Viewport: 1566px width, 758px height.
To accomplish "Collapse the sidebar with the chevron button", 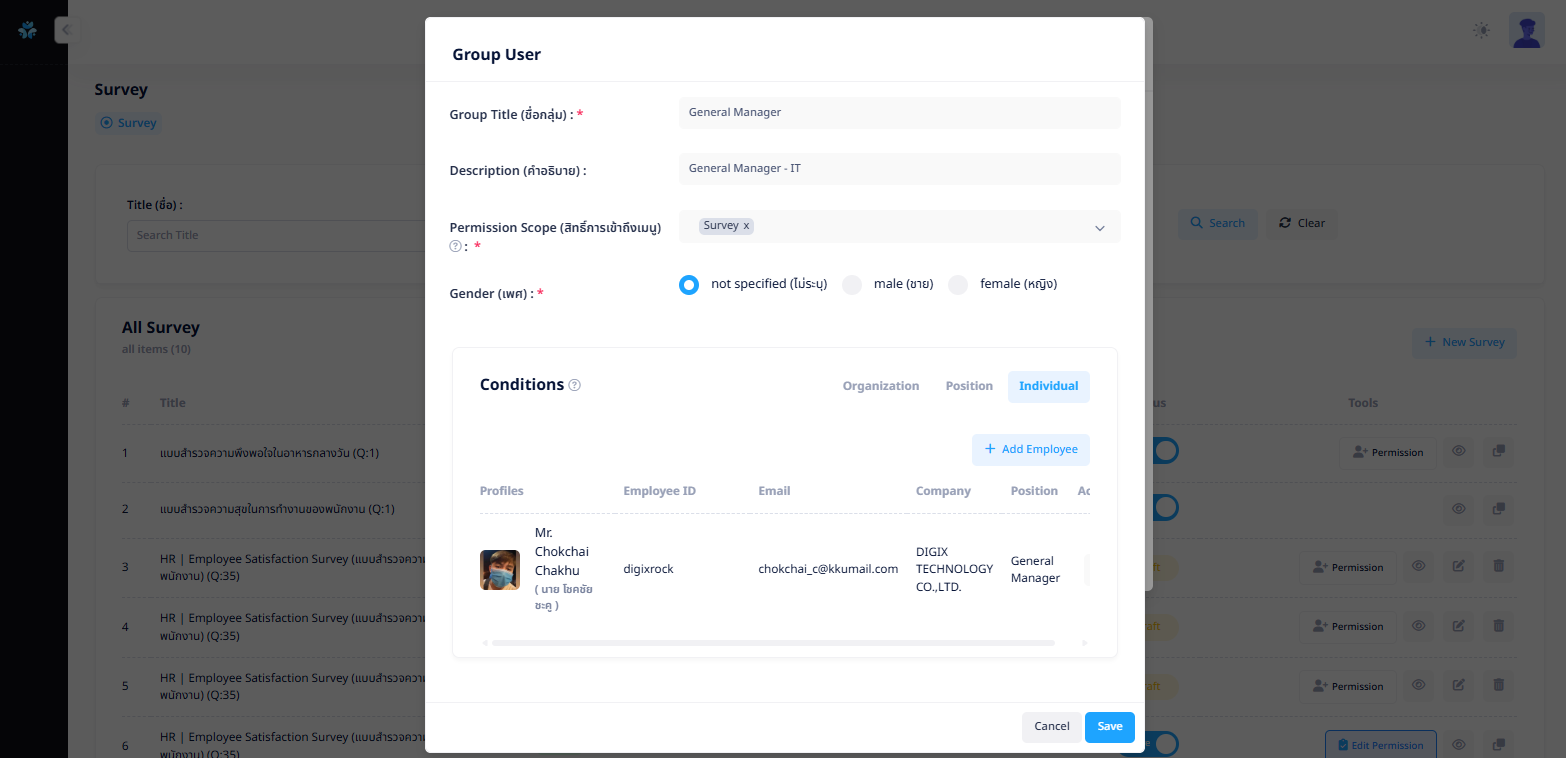I will pyautogui.click(x=67, y=30).
